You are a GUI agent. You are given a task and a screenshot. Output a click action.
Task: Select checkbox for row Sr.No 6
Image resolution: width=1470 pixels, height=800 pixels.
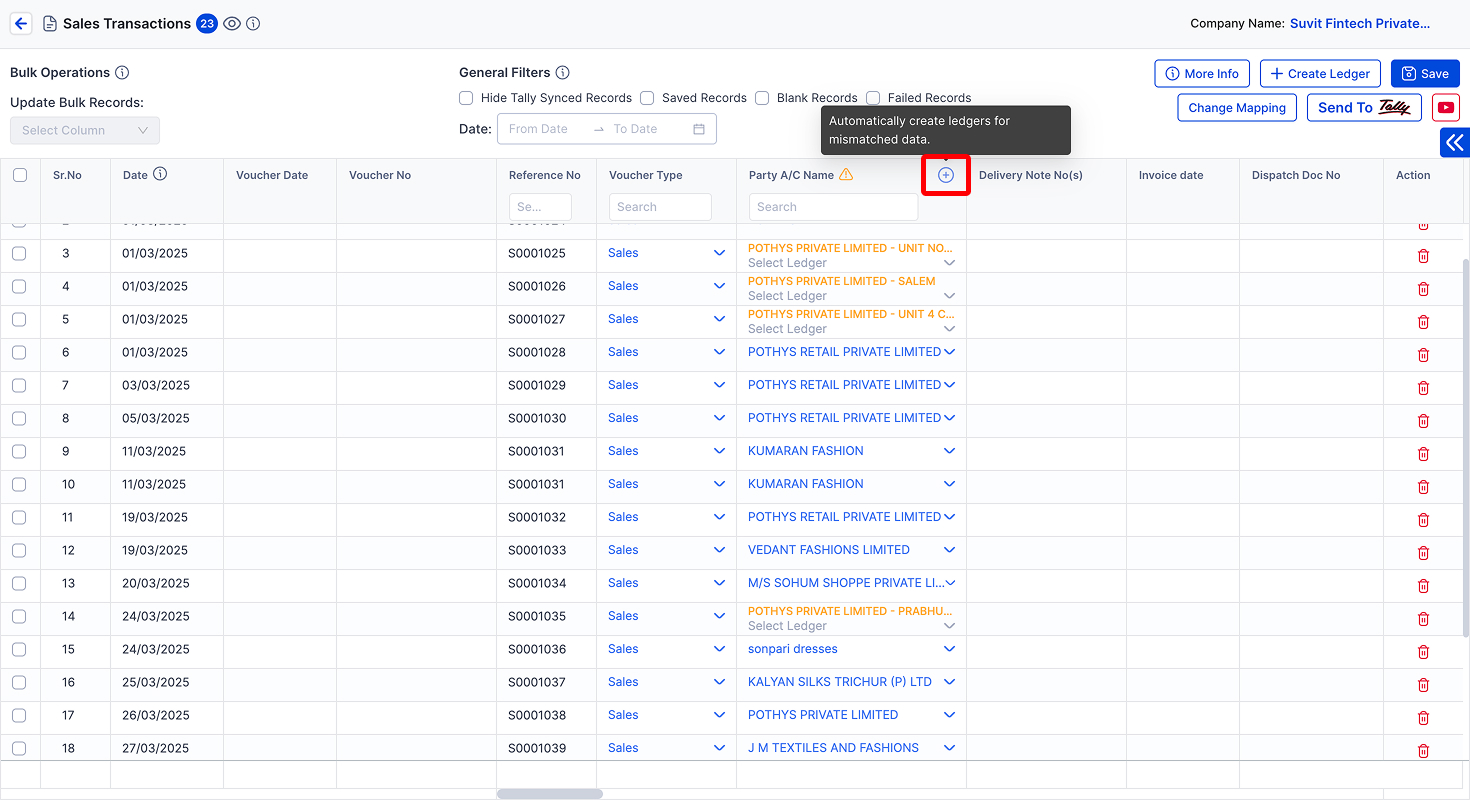point(19,352)
